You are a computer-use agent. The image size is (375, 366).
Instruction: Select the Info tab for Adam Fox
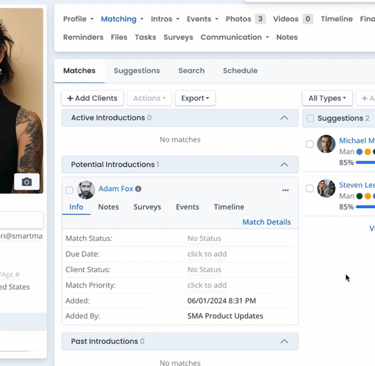(76, 207)
